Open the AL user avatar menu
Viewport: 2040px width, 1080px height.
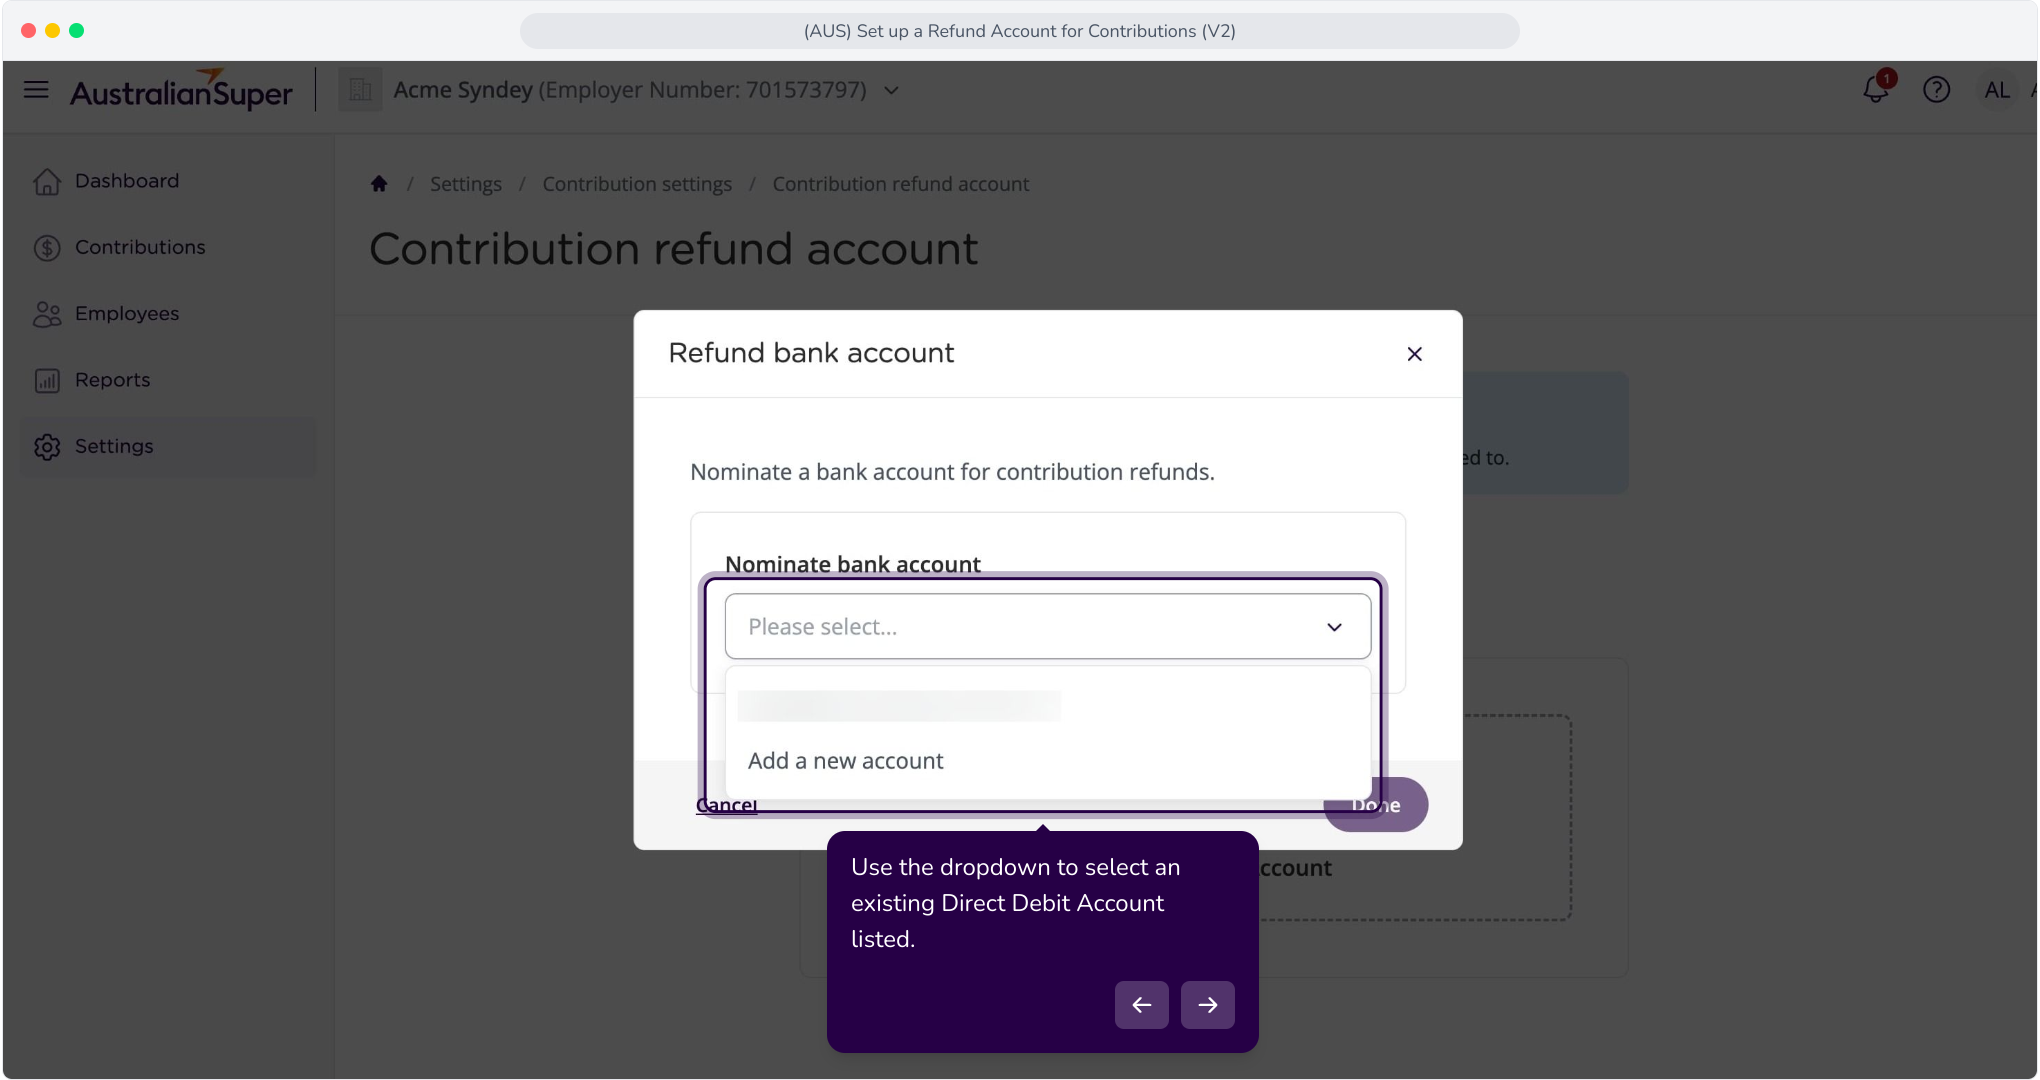coord(1996,90)
